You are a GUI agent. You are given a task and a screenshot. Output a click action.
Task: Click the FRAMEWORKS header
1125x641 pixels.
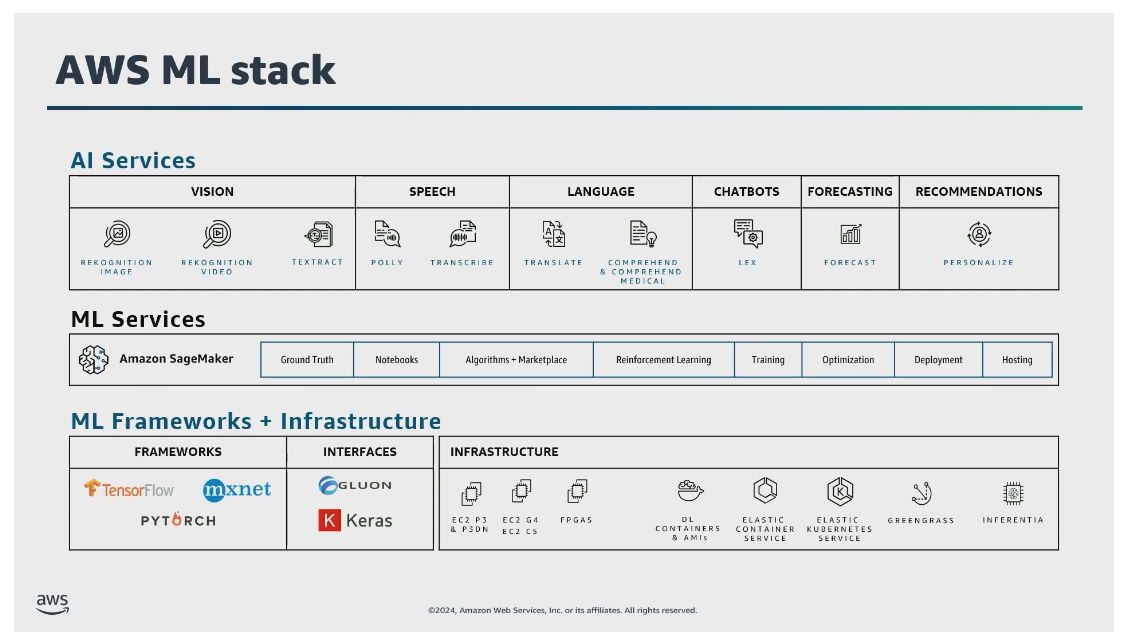coord(178,452)
